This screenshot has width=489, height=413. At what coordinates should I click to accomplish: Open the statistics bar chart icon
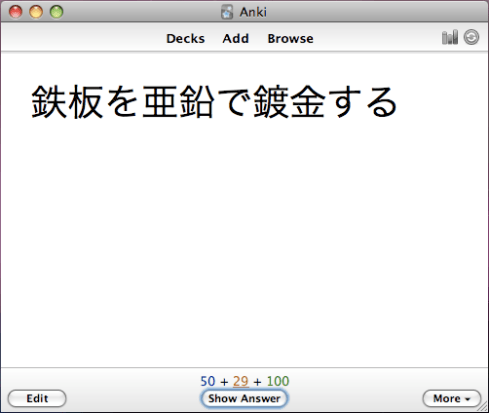(450, 37)
